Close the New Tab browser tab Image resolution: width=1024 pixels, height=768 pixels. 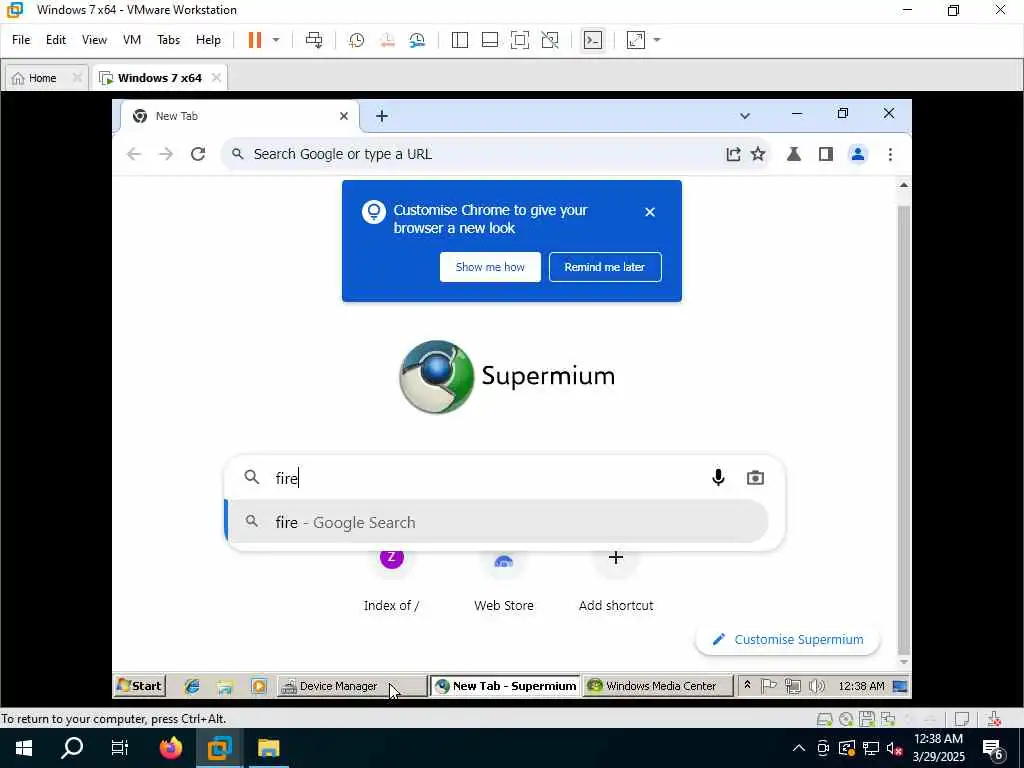344,116
